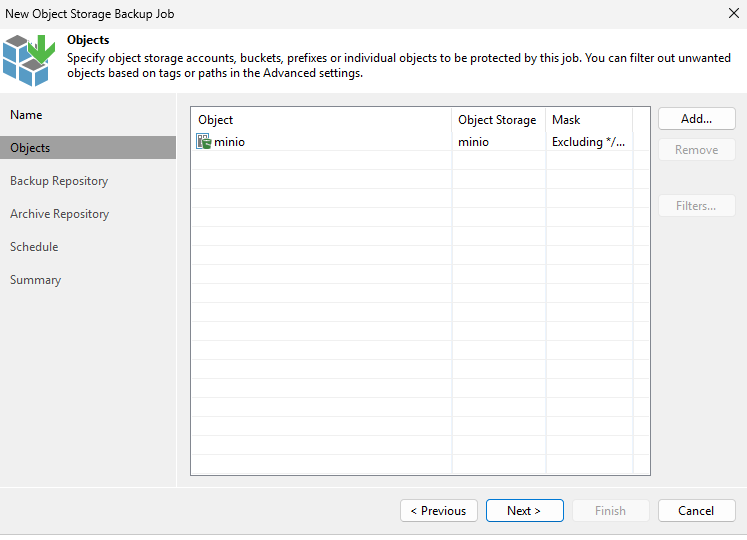Switch to the Name step

pyautogui.click(x=26, y=115)
